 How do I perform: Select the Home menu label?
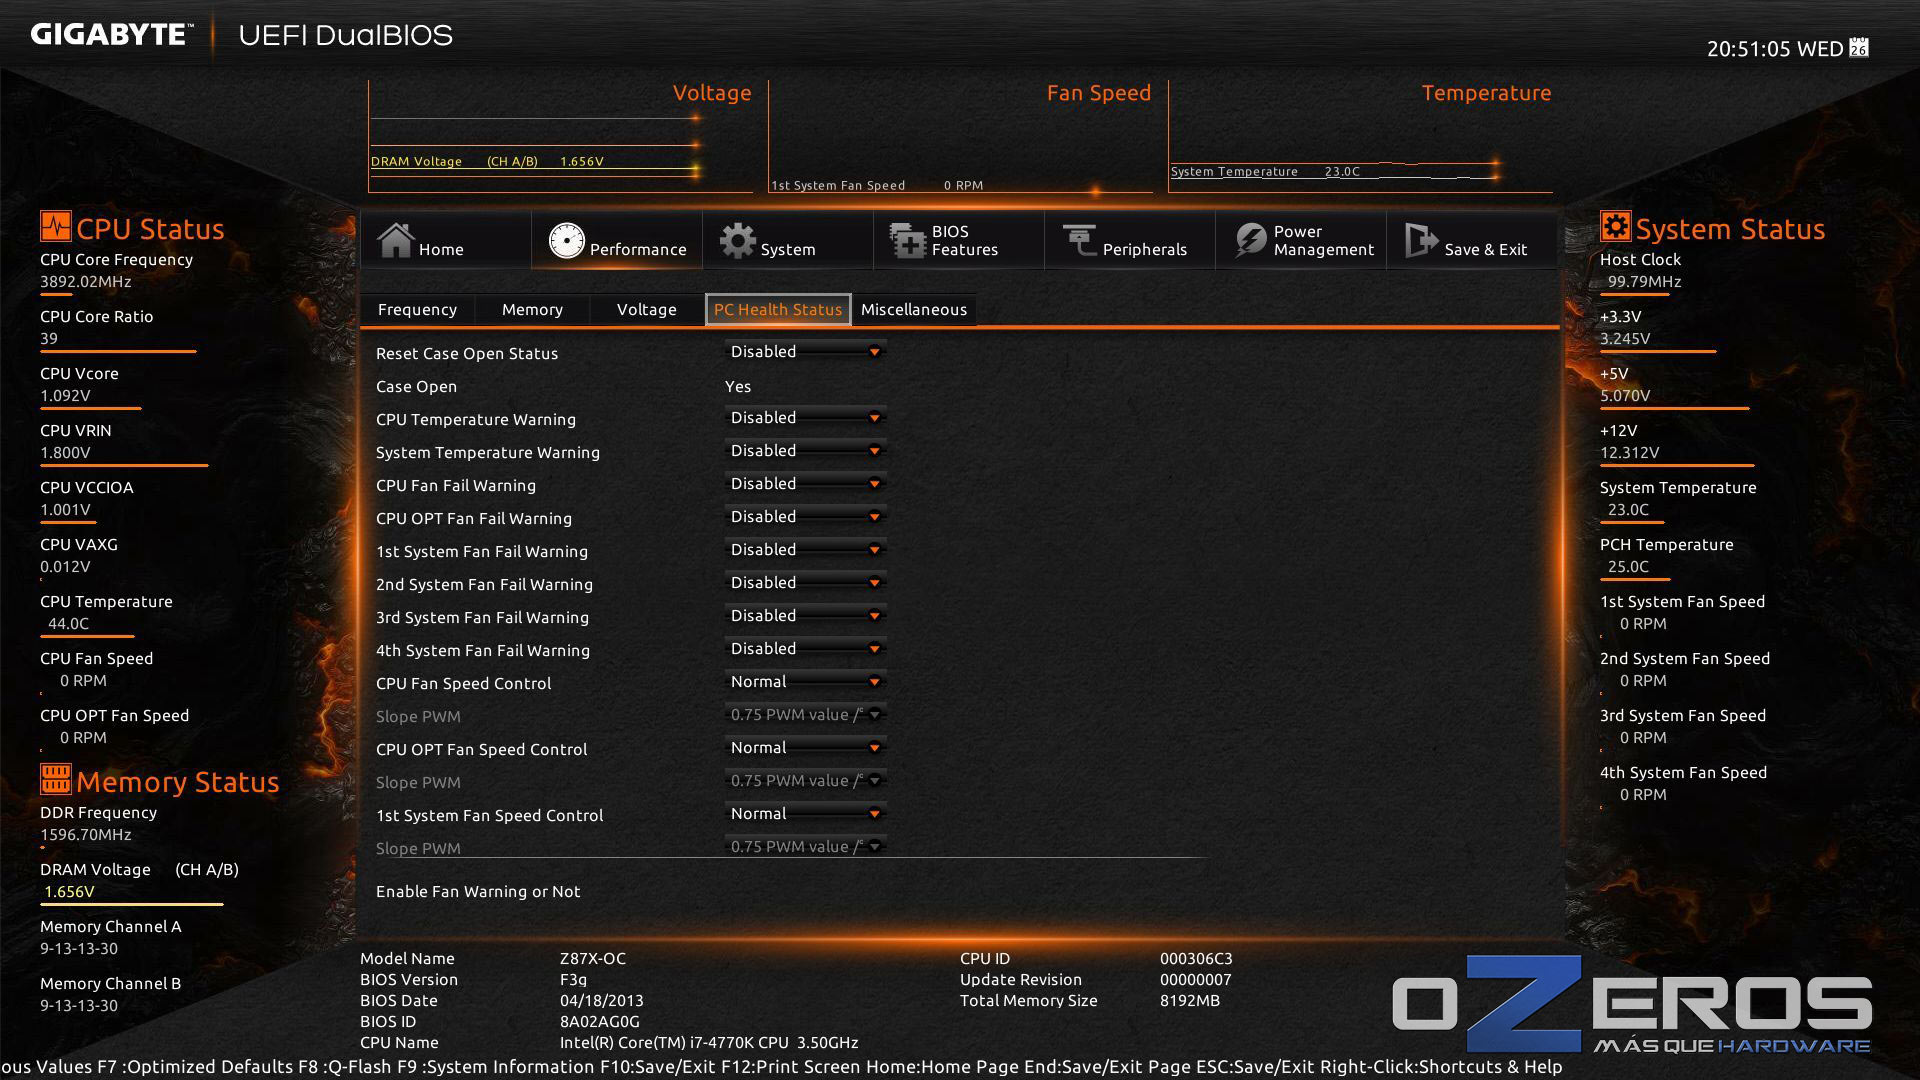[441, 250]
